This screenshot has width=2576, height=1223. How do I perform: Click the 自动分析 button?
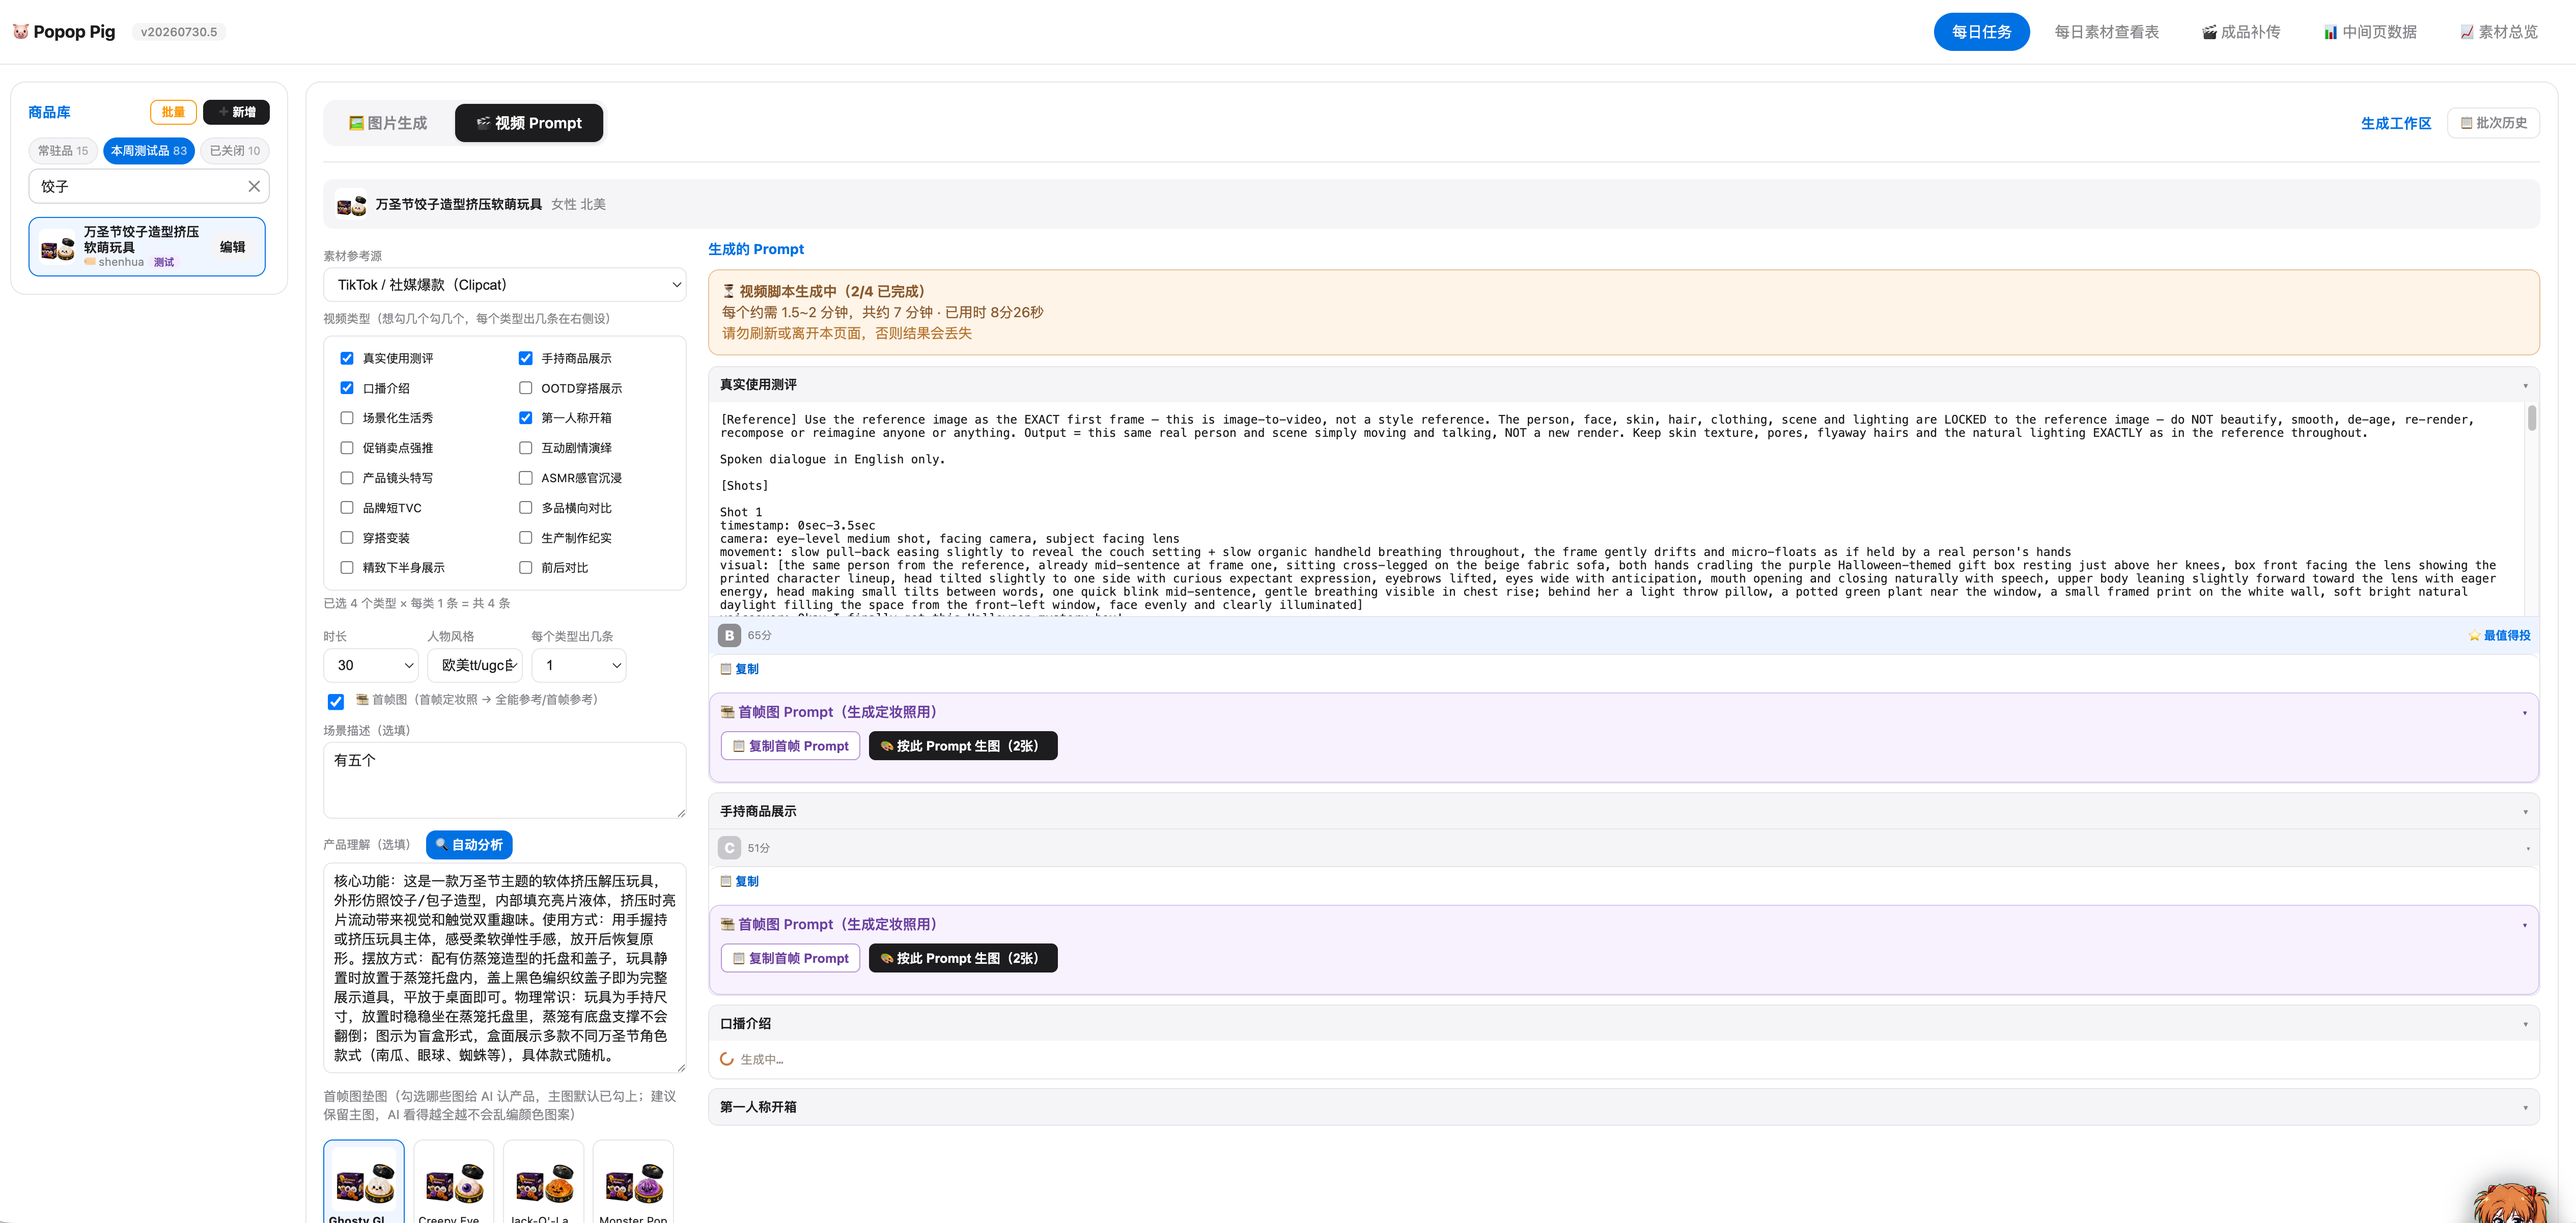469,845
